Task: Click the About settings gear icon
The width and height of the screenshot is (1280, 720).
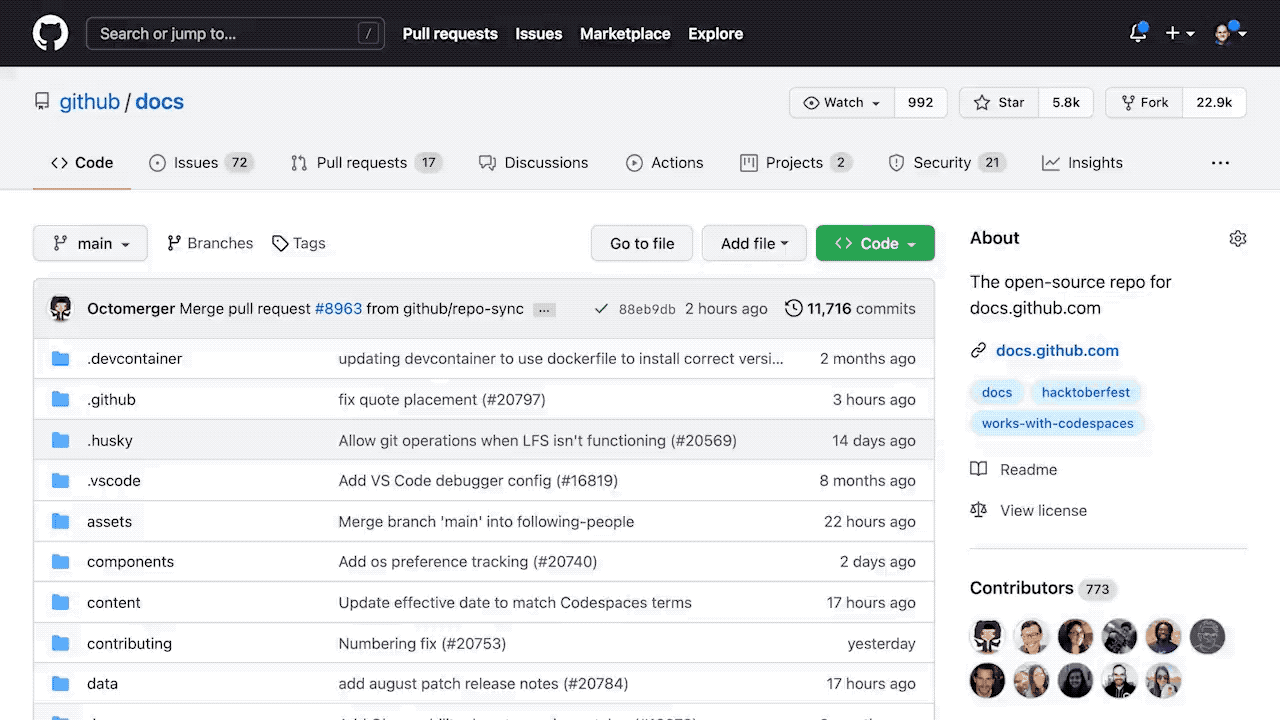Action: 1238,238
